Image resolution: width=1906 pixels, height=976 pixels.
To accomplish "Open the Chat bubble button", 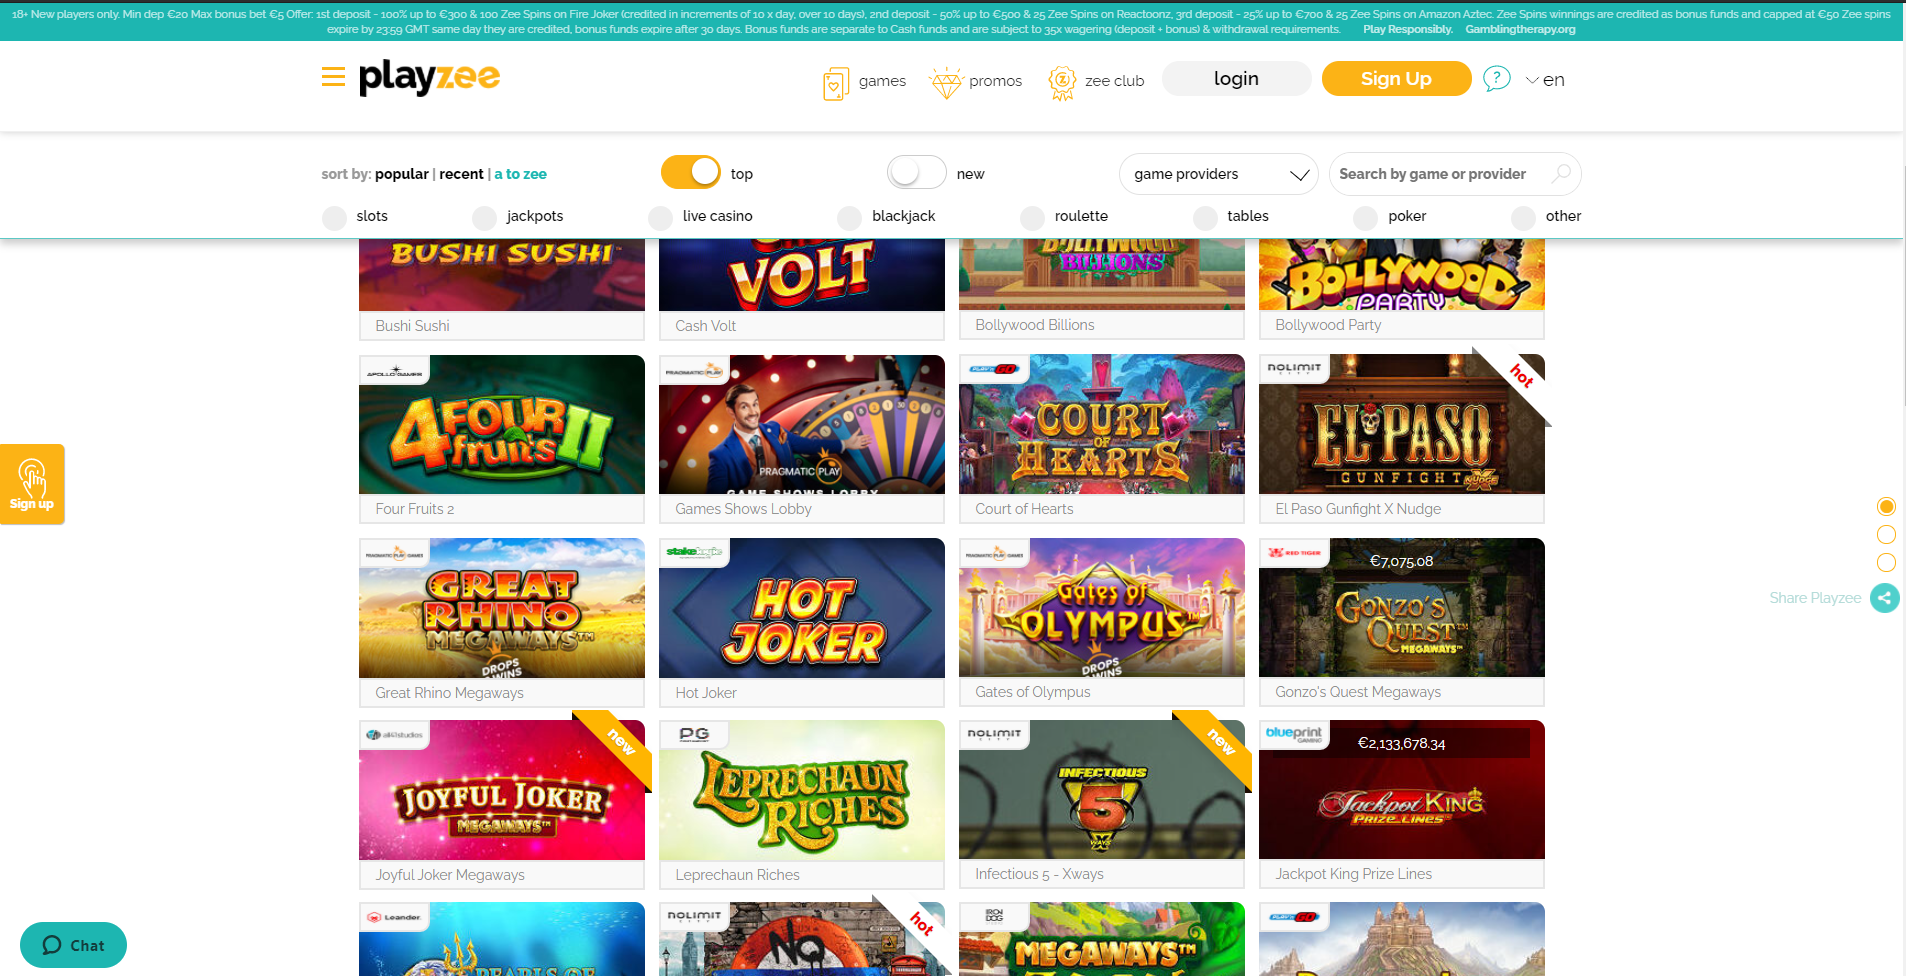I will tap(73, 945).
